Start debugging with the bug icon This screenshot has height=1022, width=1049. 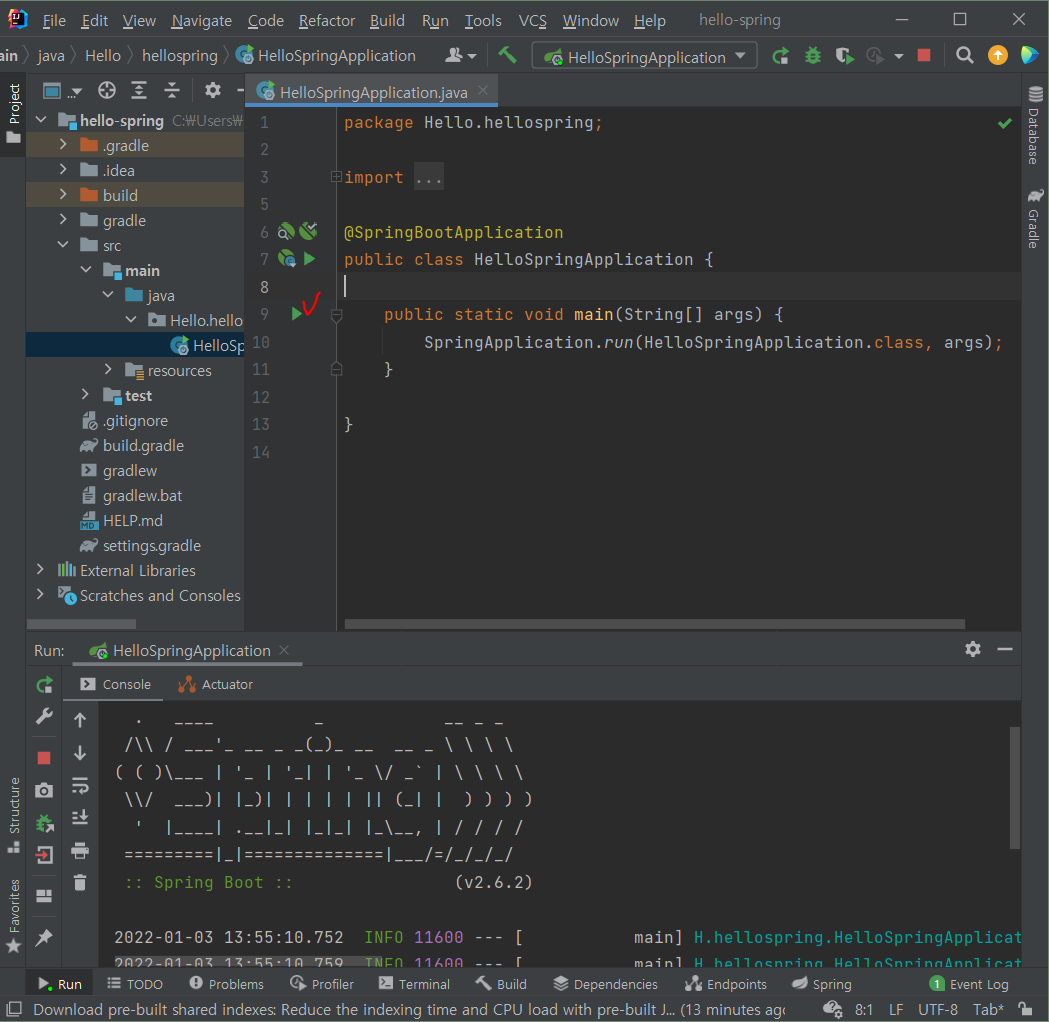pos(812,56)
